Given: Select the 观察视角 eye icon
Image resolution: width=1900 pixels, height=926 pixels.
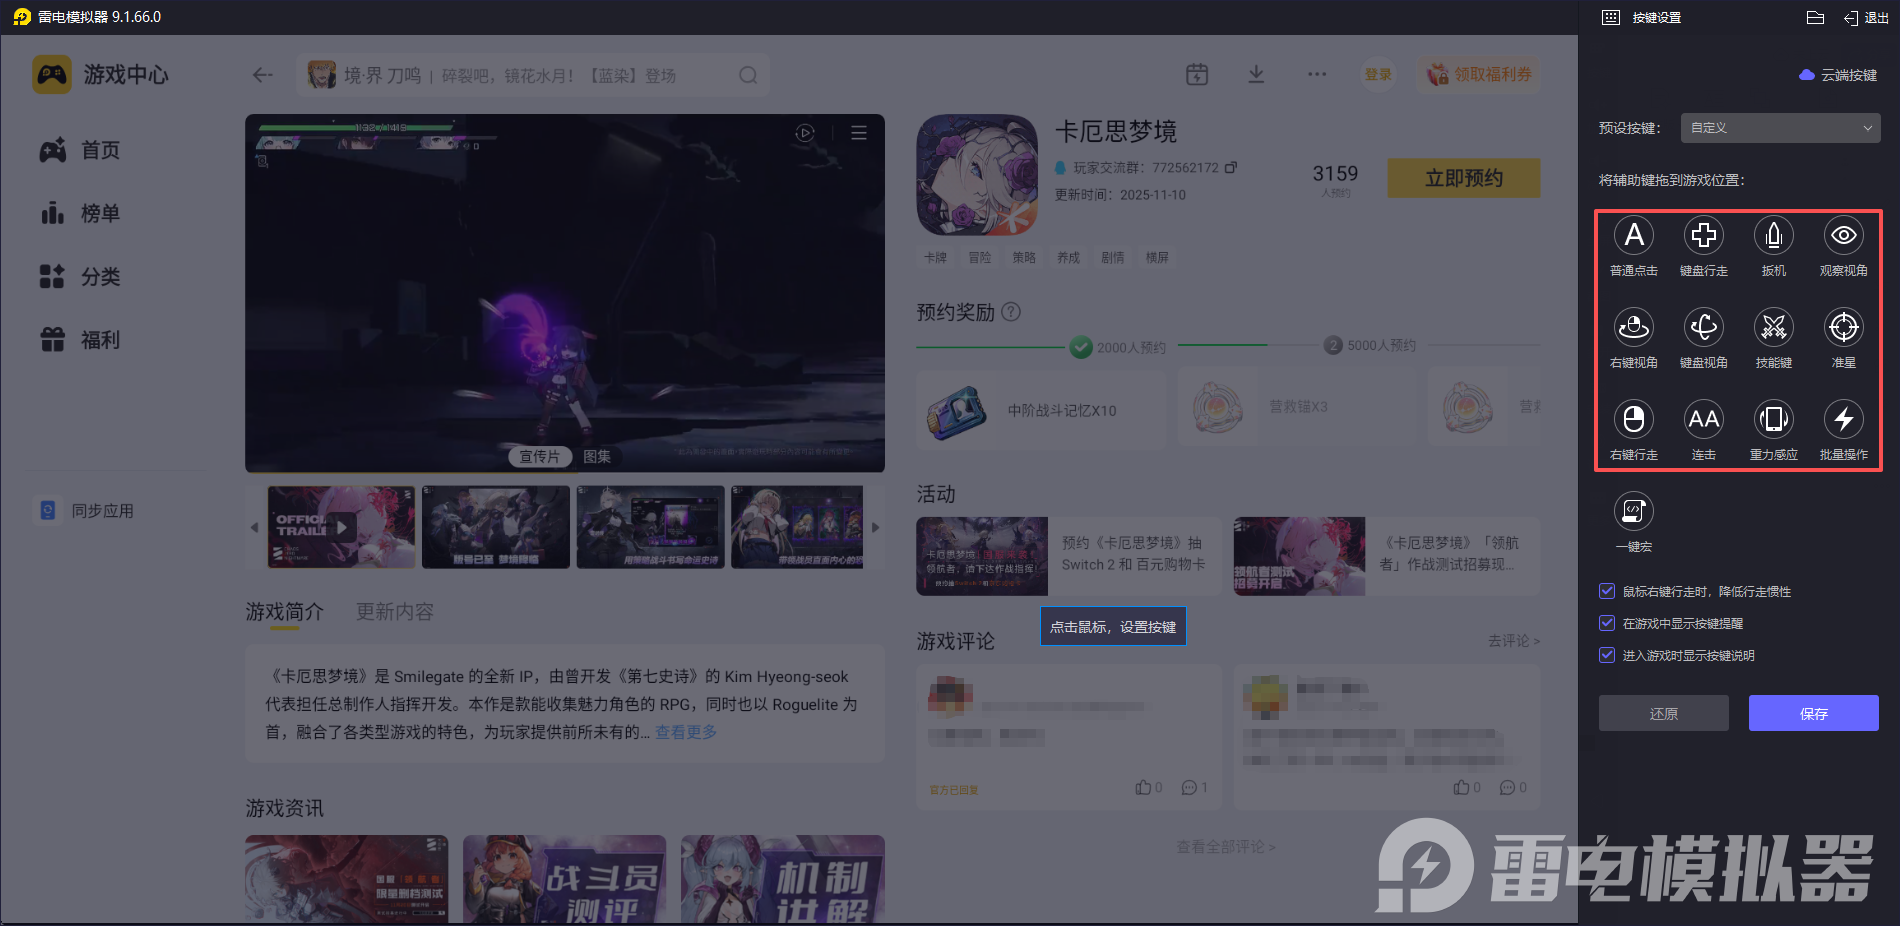Looking at the screenshot, I should point(1844,236).
